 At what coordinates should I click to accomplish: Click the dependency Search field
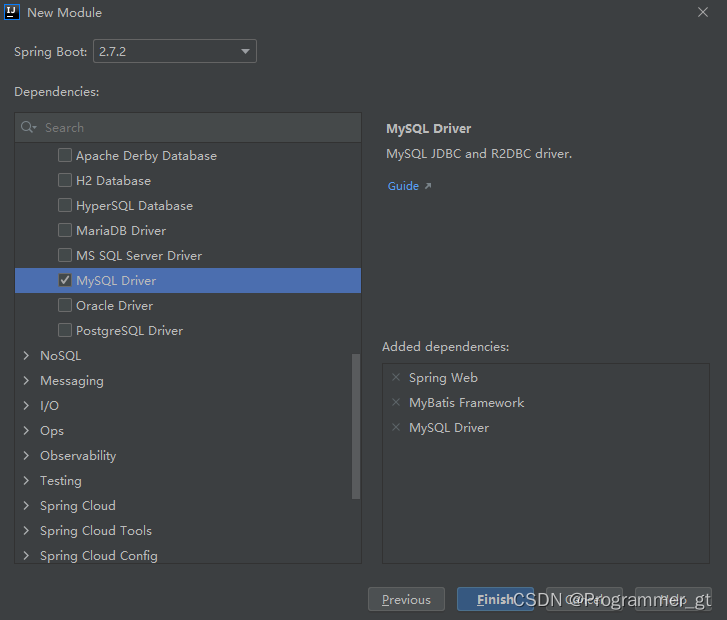point(188,128)
